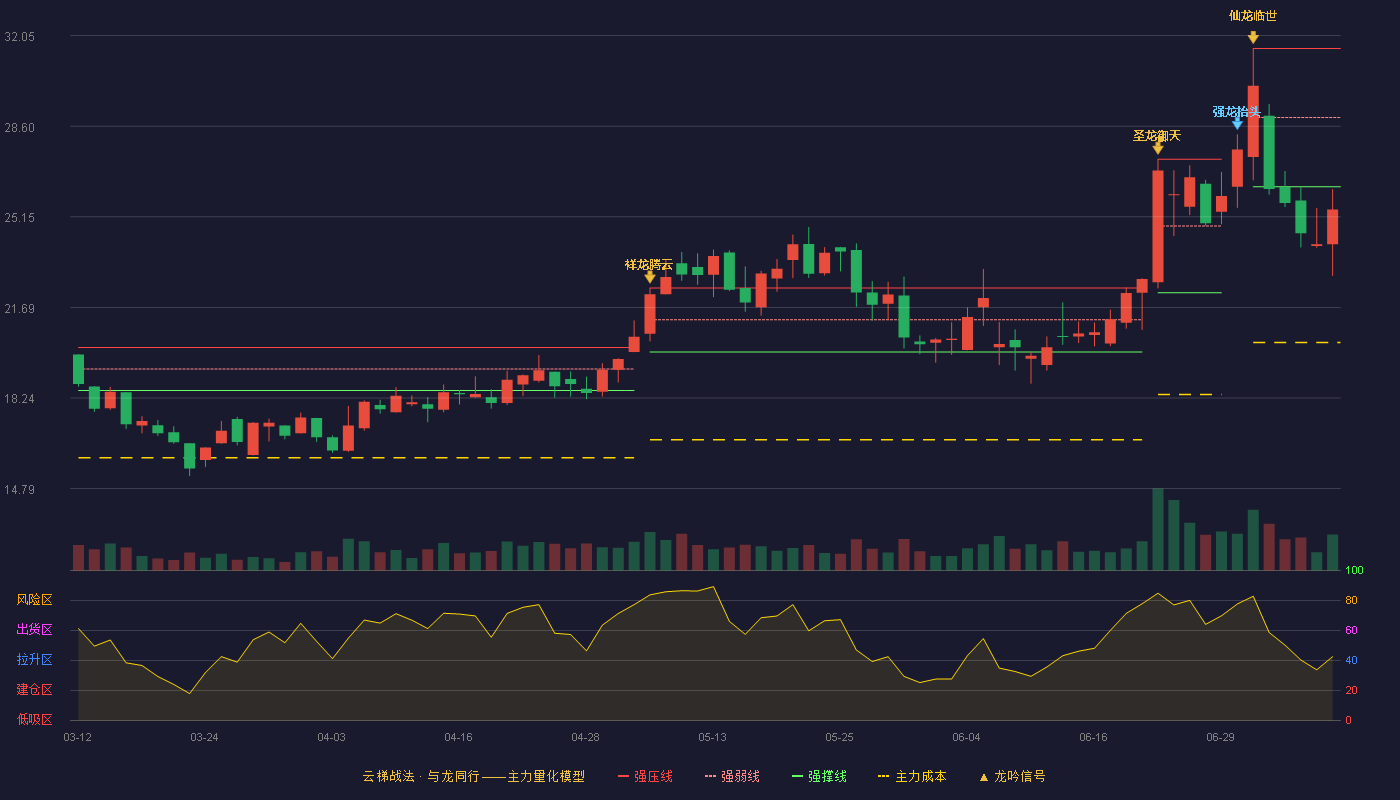The height and width of the screenshot is (800, 1400).
Task: Click the tallest volume bar
Action: 1158,529
